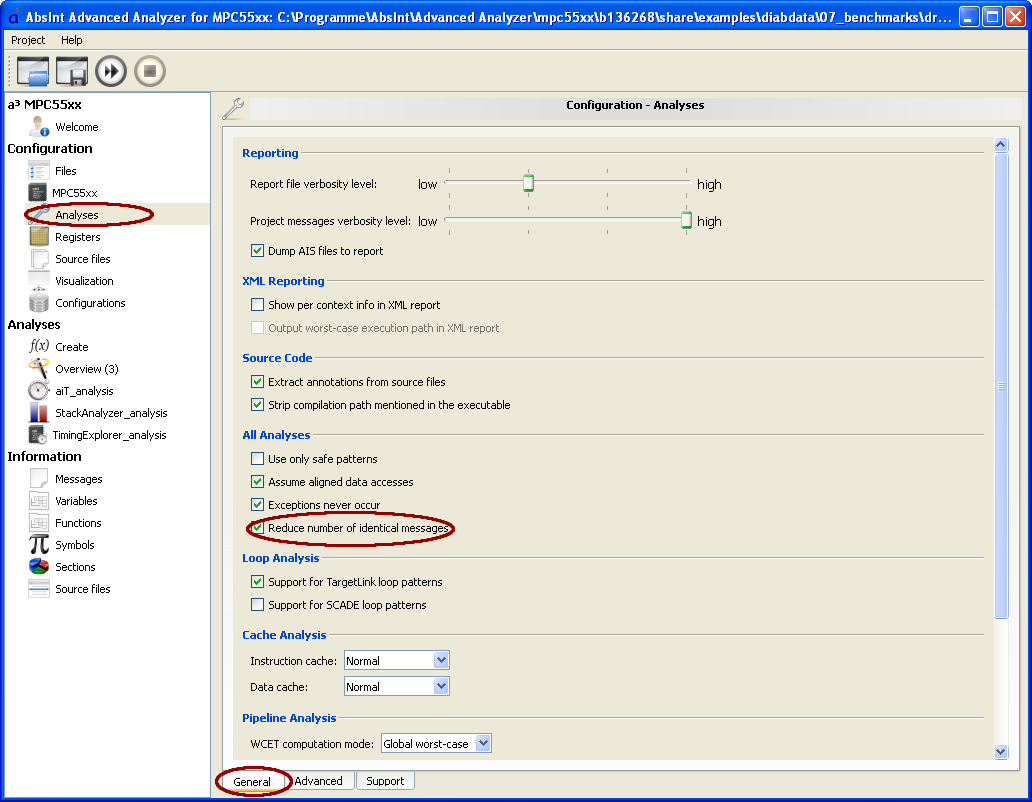Click the Configurations database icon
Viewport: 1032px width, 802px height.
tap(39, 303)
